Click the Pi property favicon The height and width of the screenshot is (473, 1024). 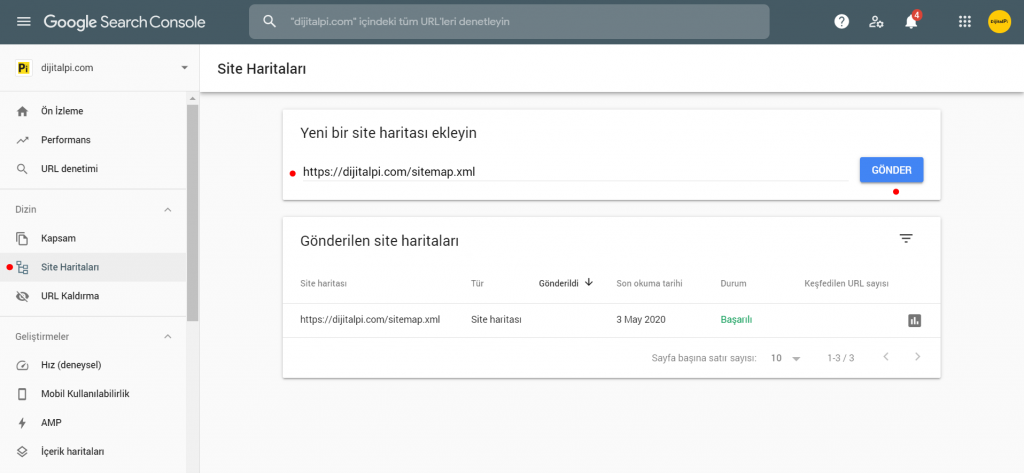(x=24, y=68)
